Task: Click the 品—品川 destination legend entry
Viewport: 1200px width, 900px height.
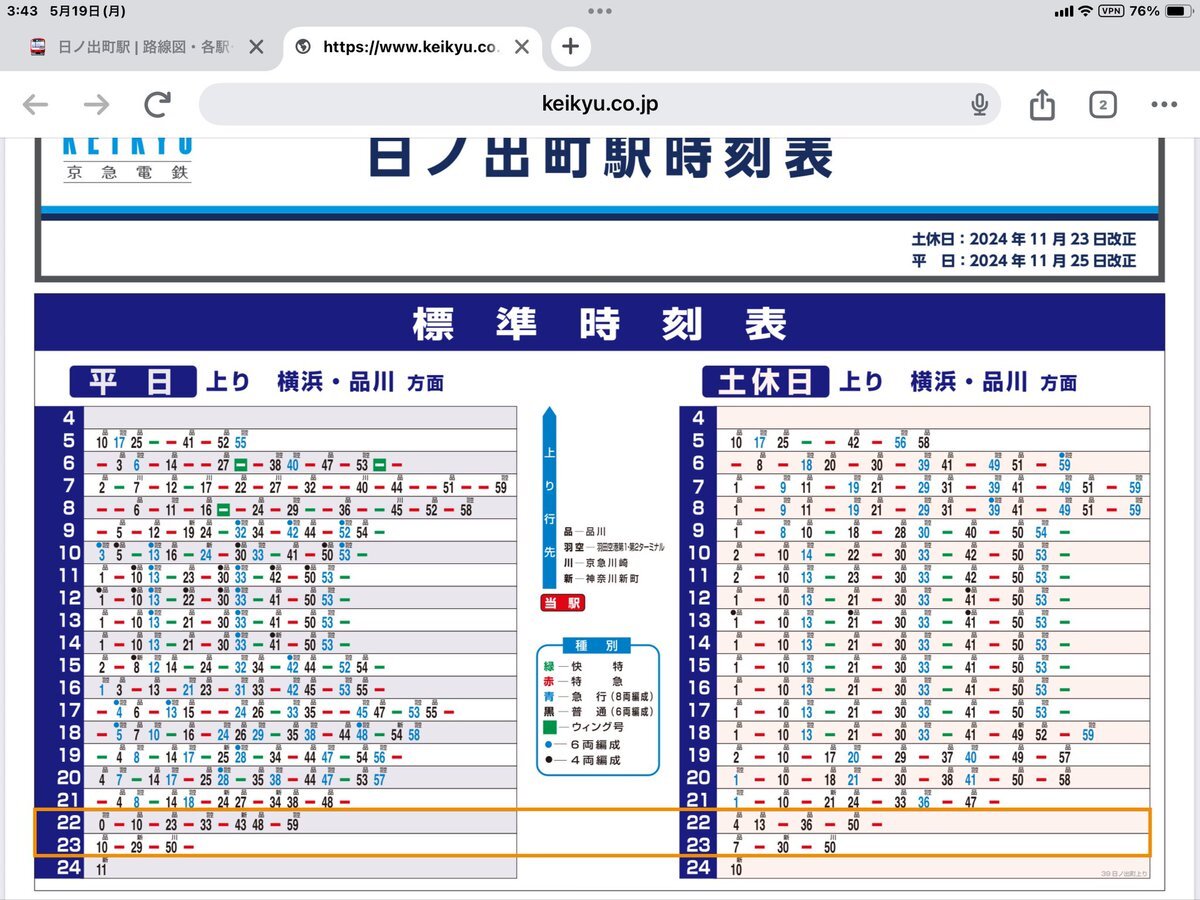Action: tap(586, 533)
